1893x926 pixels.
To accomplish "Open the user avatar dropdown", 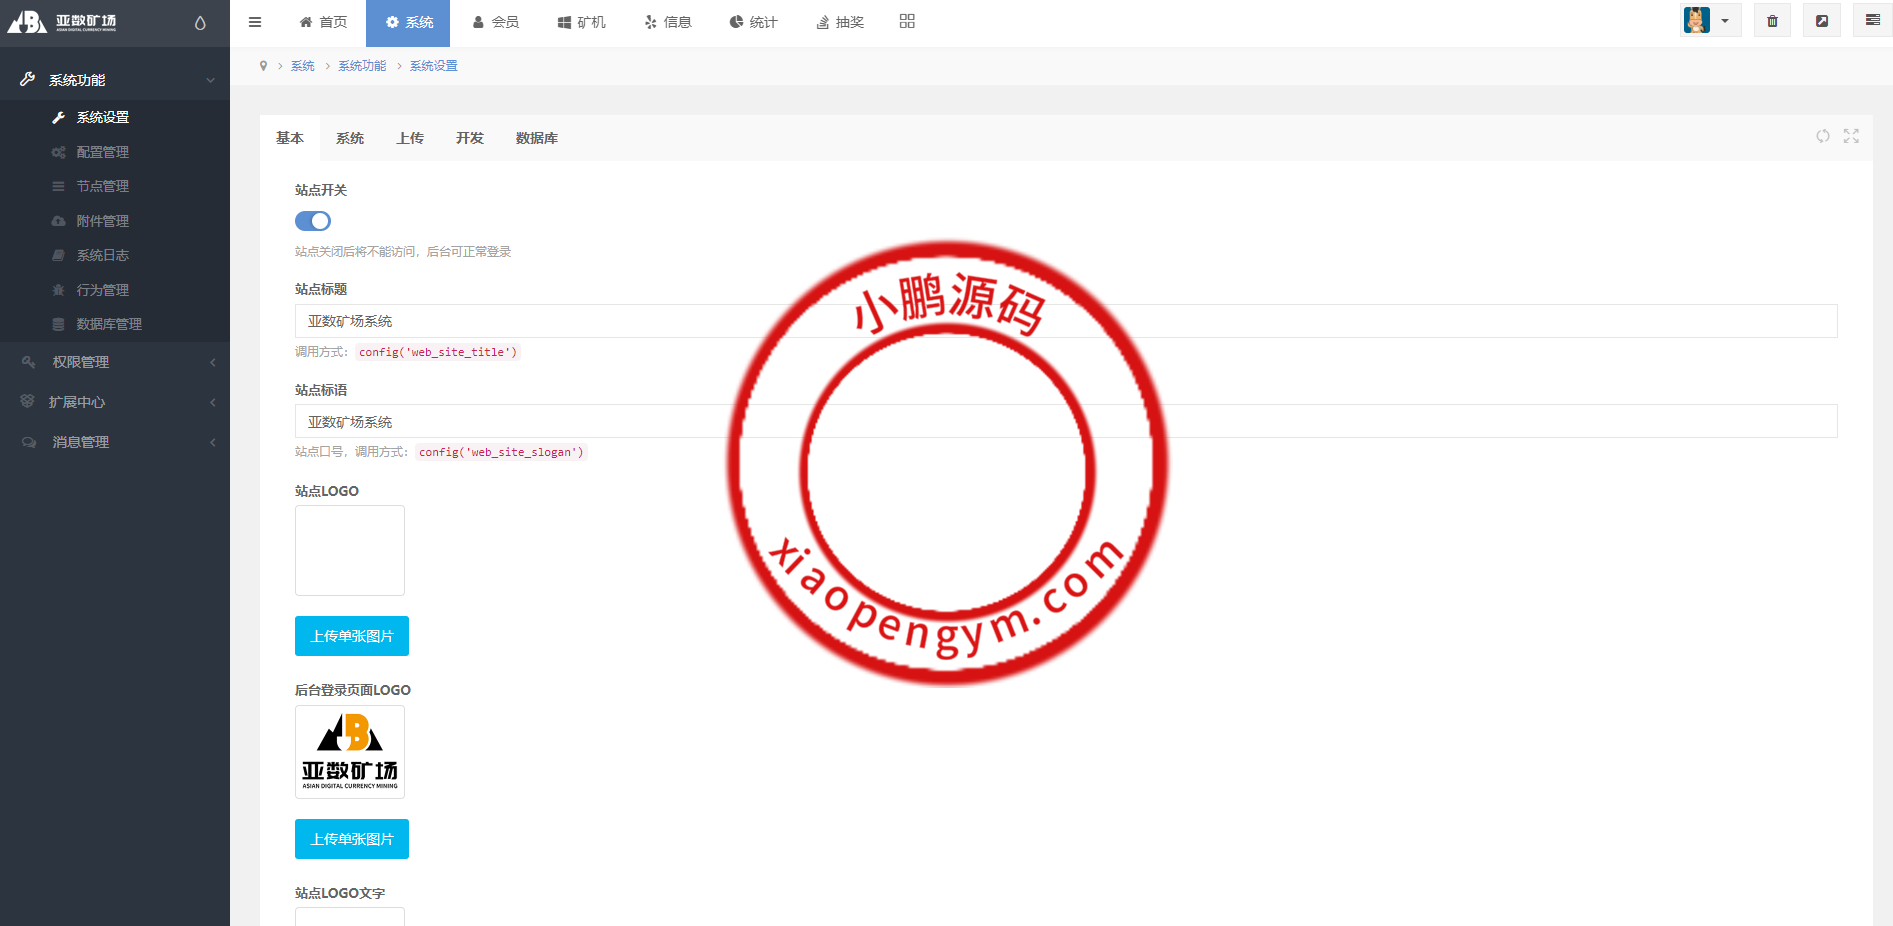I will pyautogui.click(x=1710, y=21).
